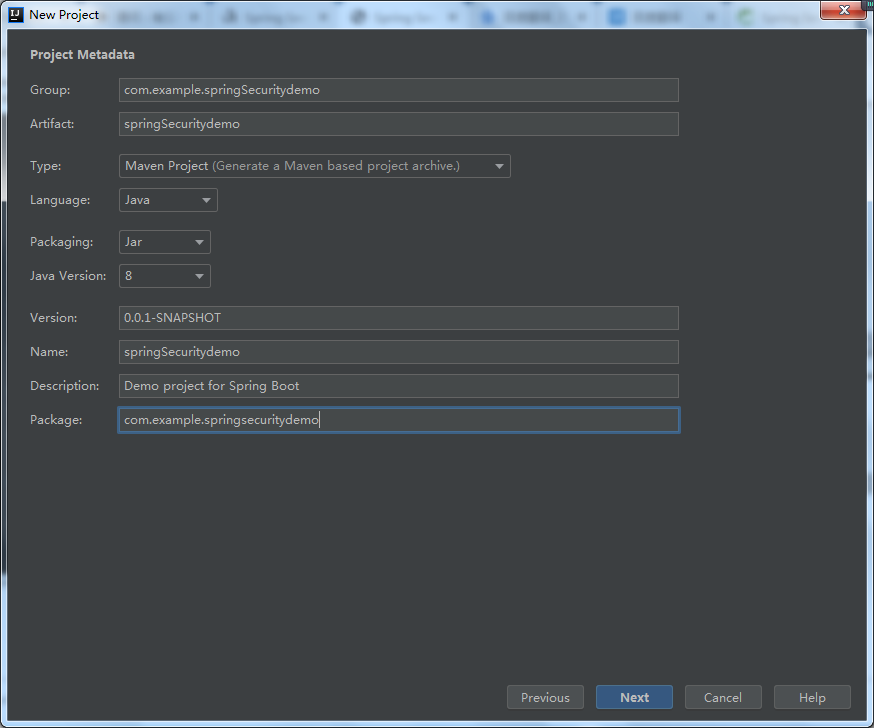874x728 pixels.
Task: Select the Version field with 0.0.1-SNAPSHOT
Action: click(398, 318)
